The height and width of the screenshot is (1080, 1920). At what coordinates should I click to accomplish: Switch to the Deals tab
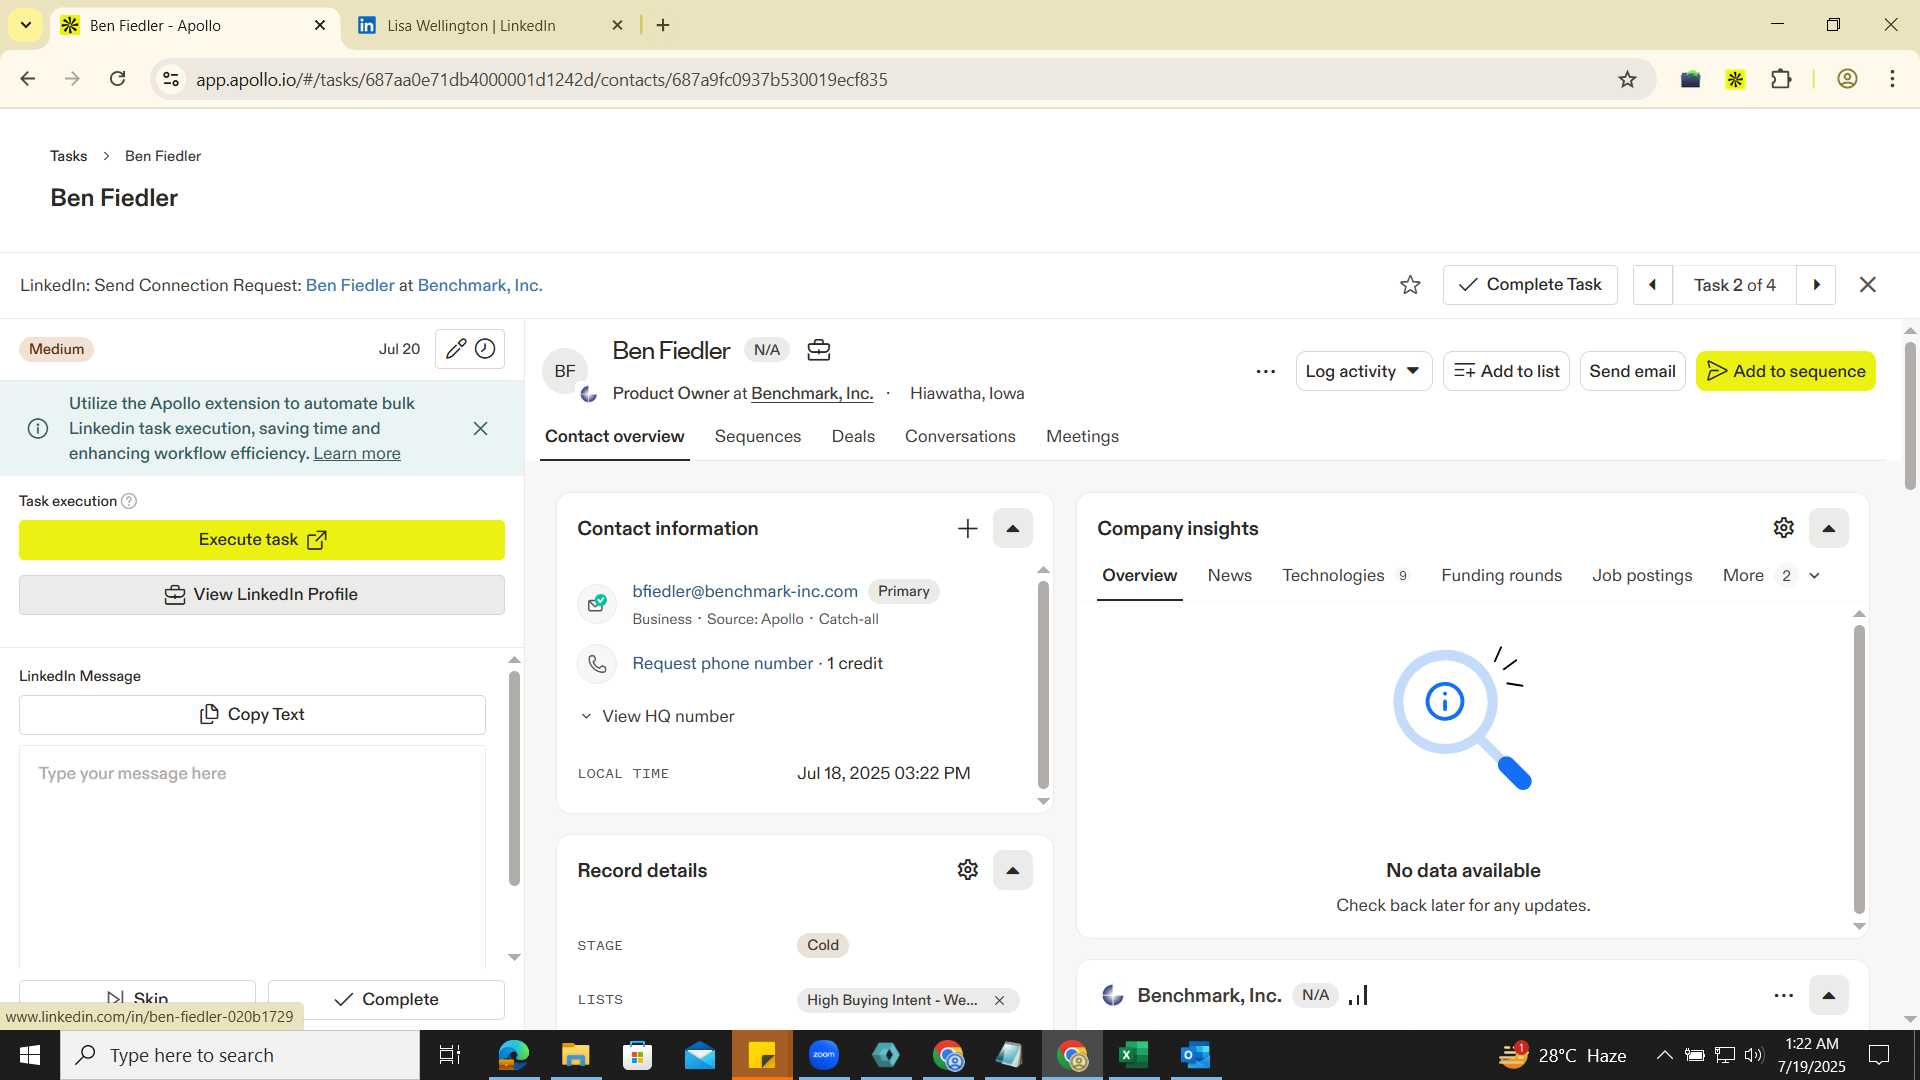(x=853, y=437)
